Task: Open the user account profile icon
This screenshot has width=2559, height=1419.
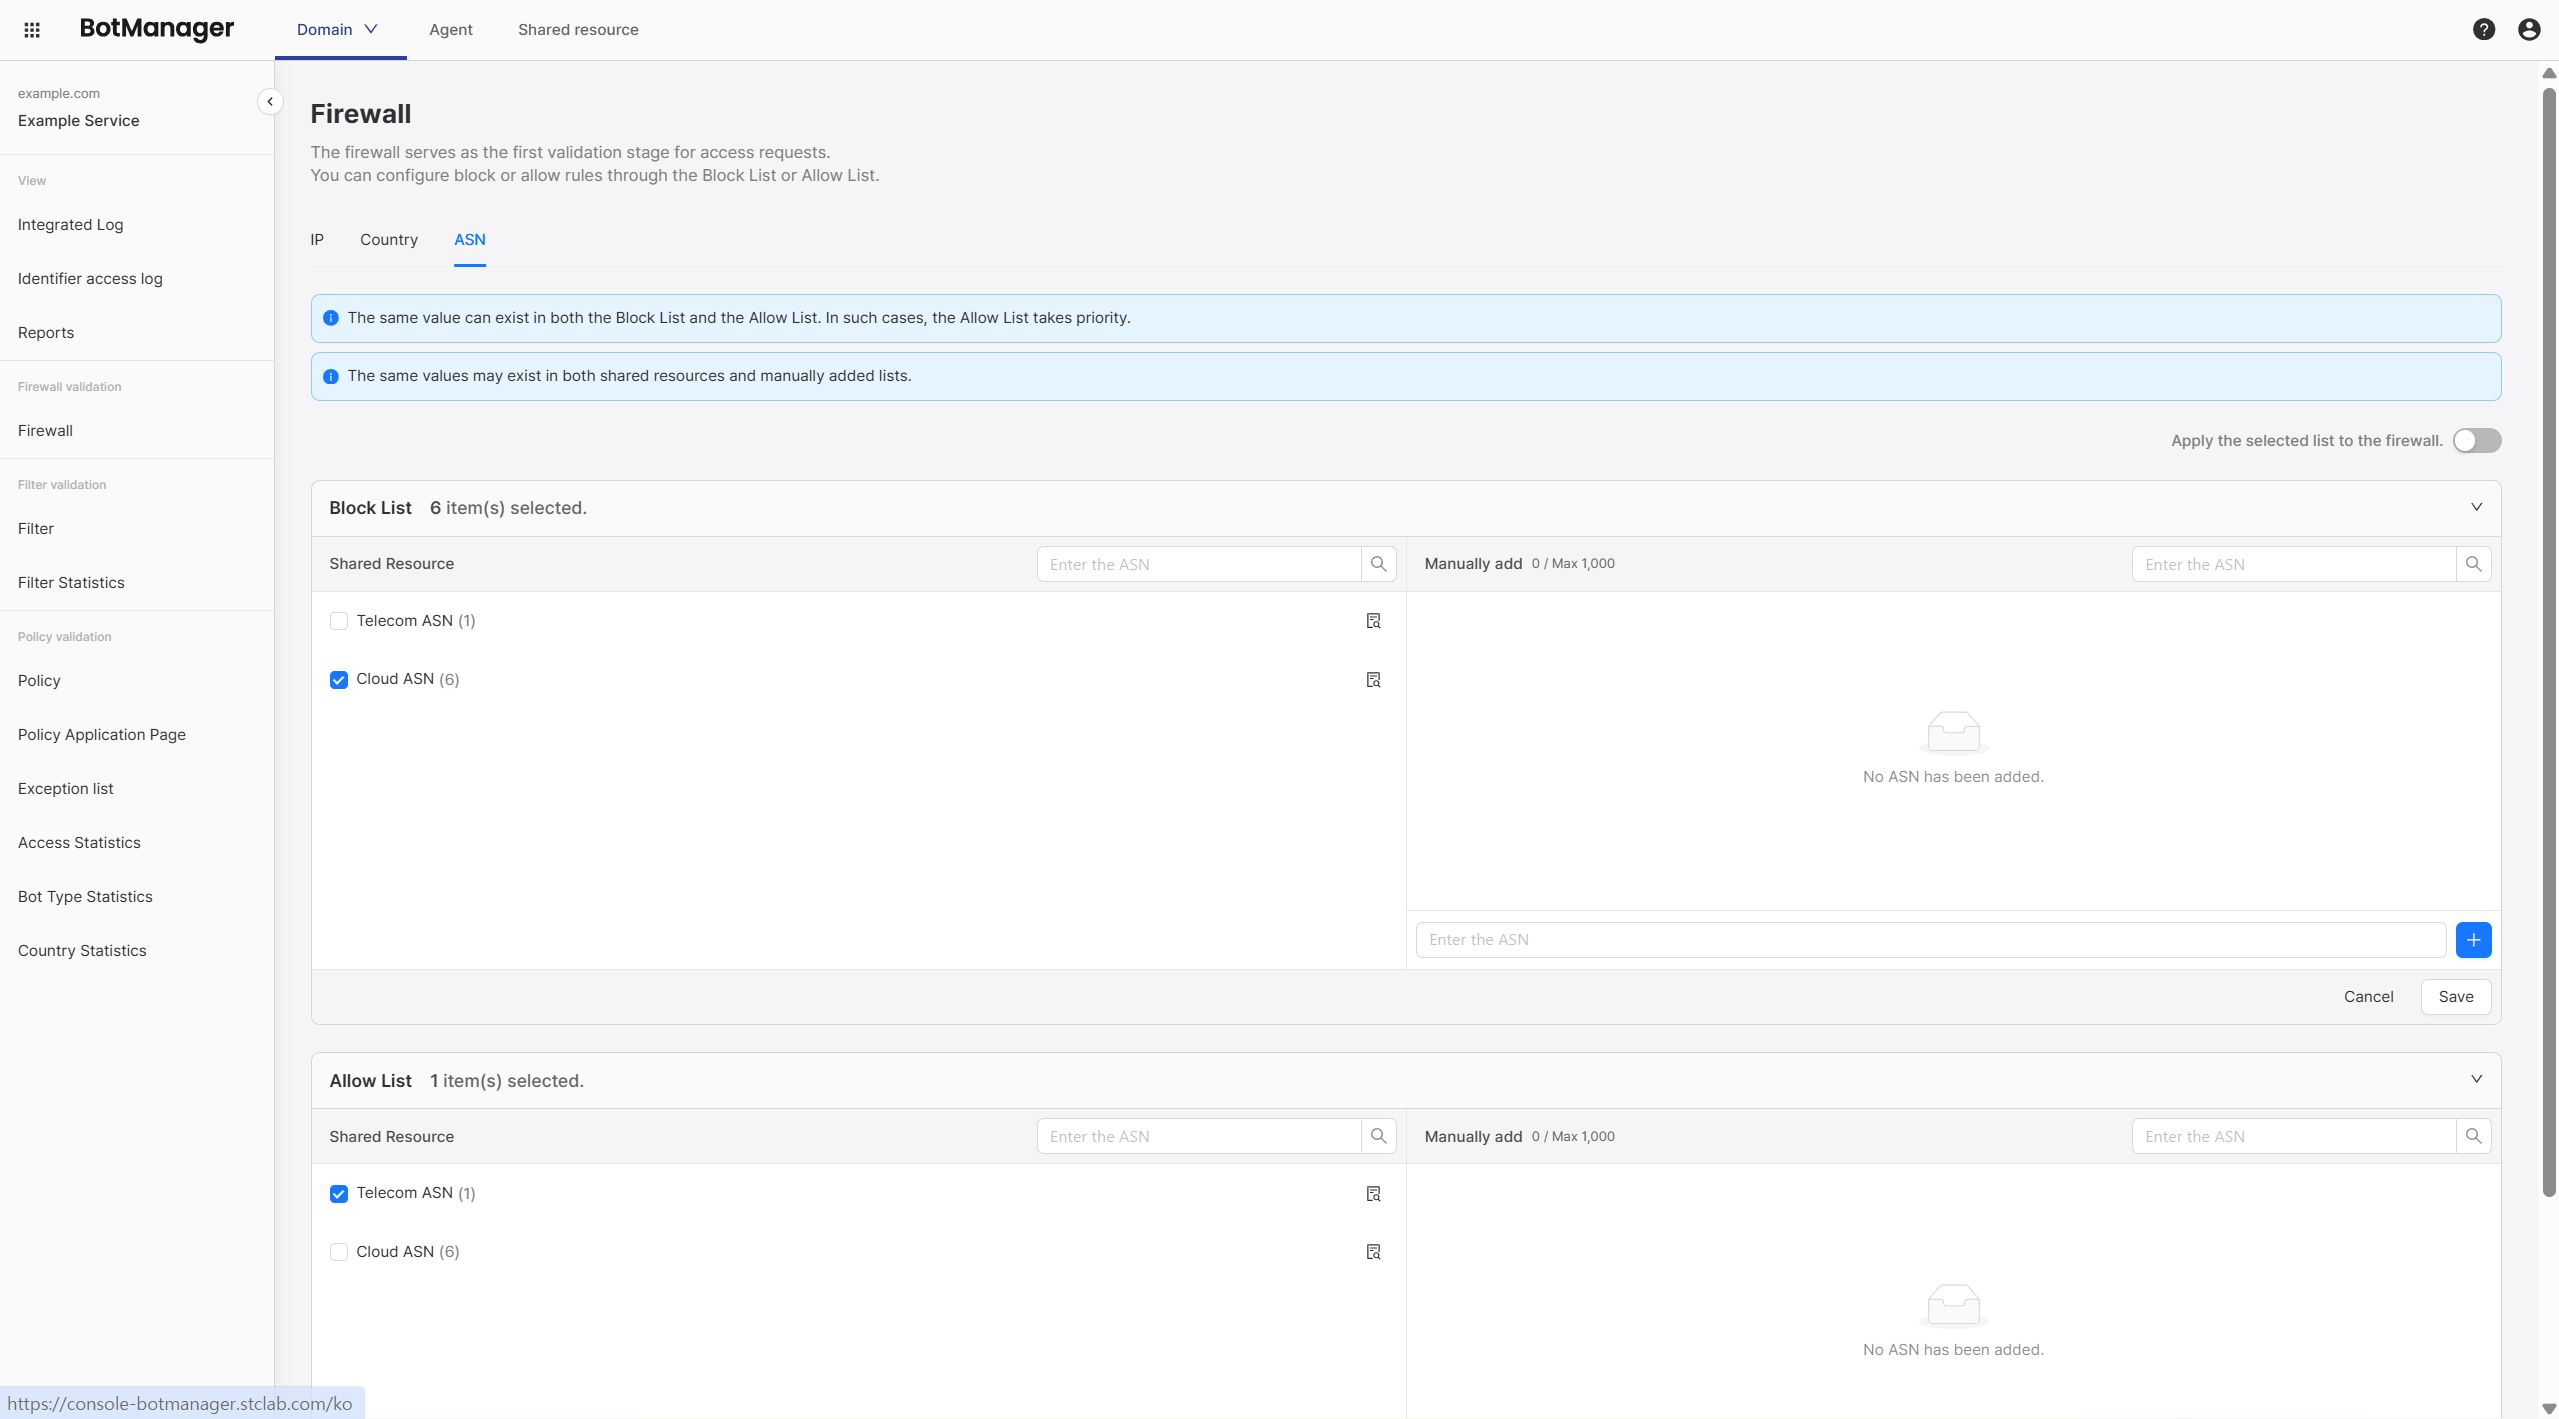Action: 2528,30
